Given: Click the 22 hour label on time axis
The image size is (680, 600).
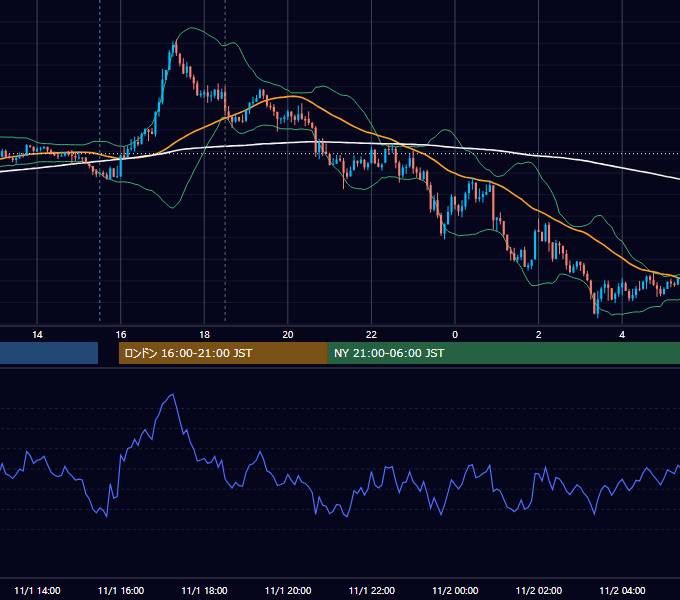Looking at the screenshot, I should [371, 335].
